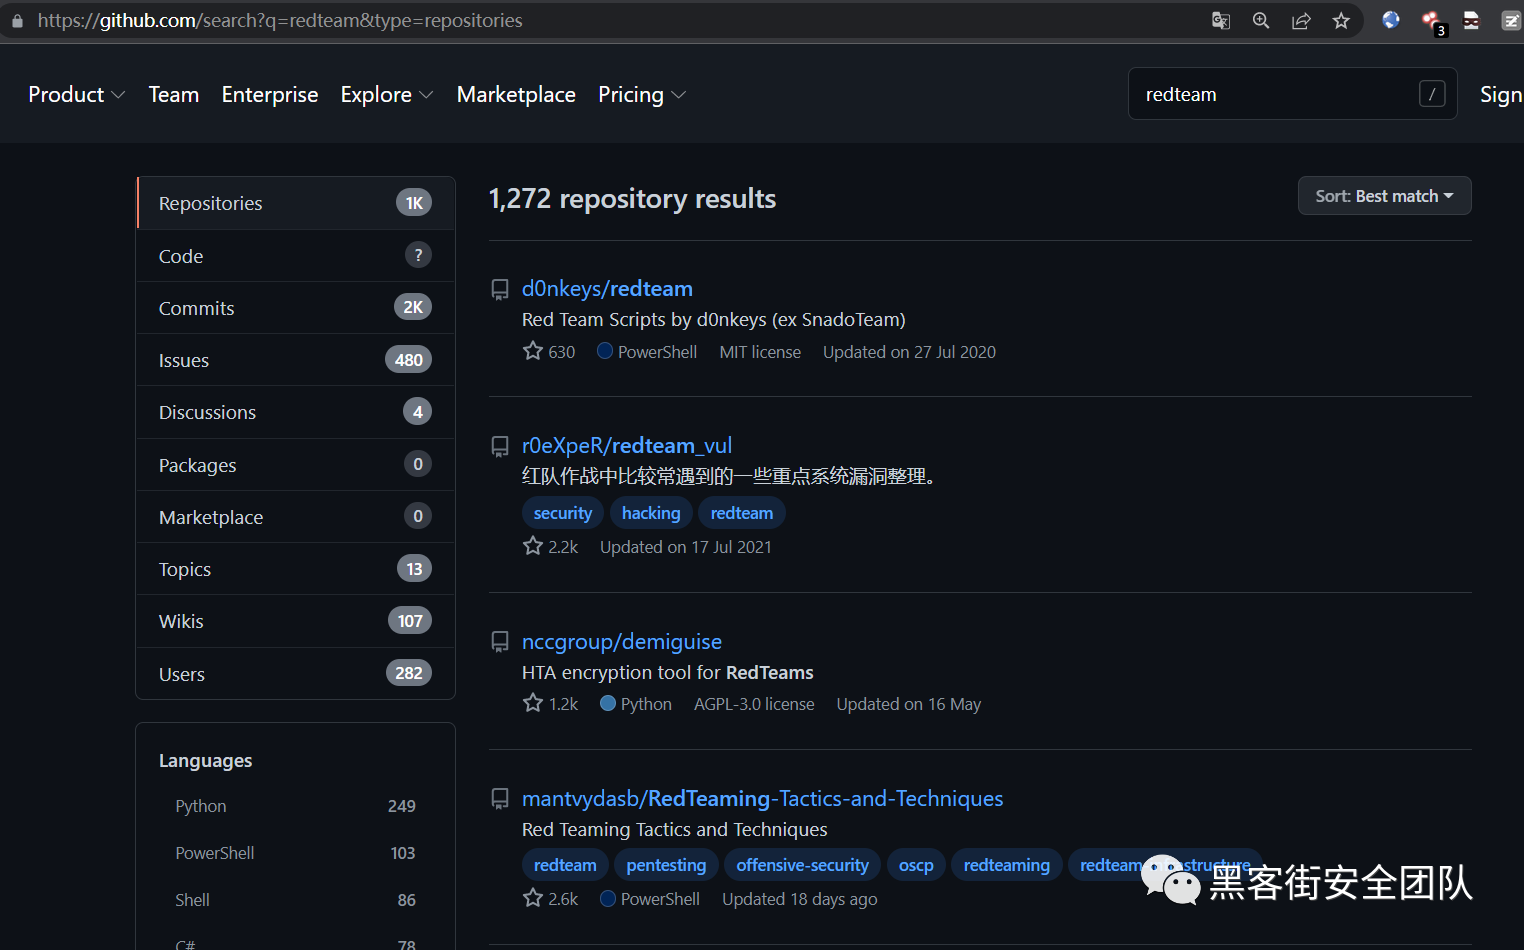
Task: Filter results by Python language
Action: 296,806
